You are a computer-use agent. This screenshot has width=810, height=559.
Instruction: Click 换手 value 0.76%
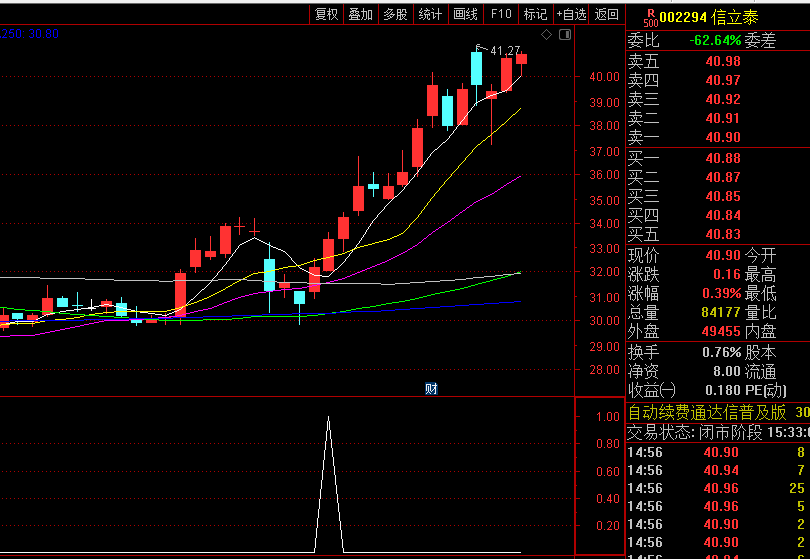click(x=722, y=352)
